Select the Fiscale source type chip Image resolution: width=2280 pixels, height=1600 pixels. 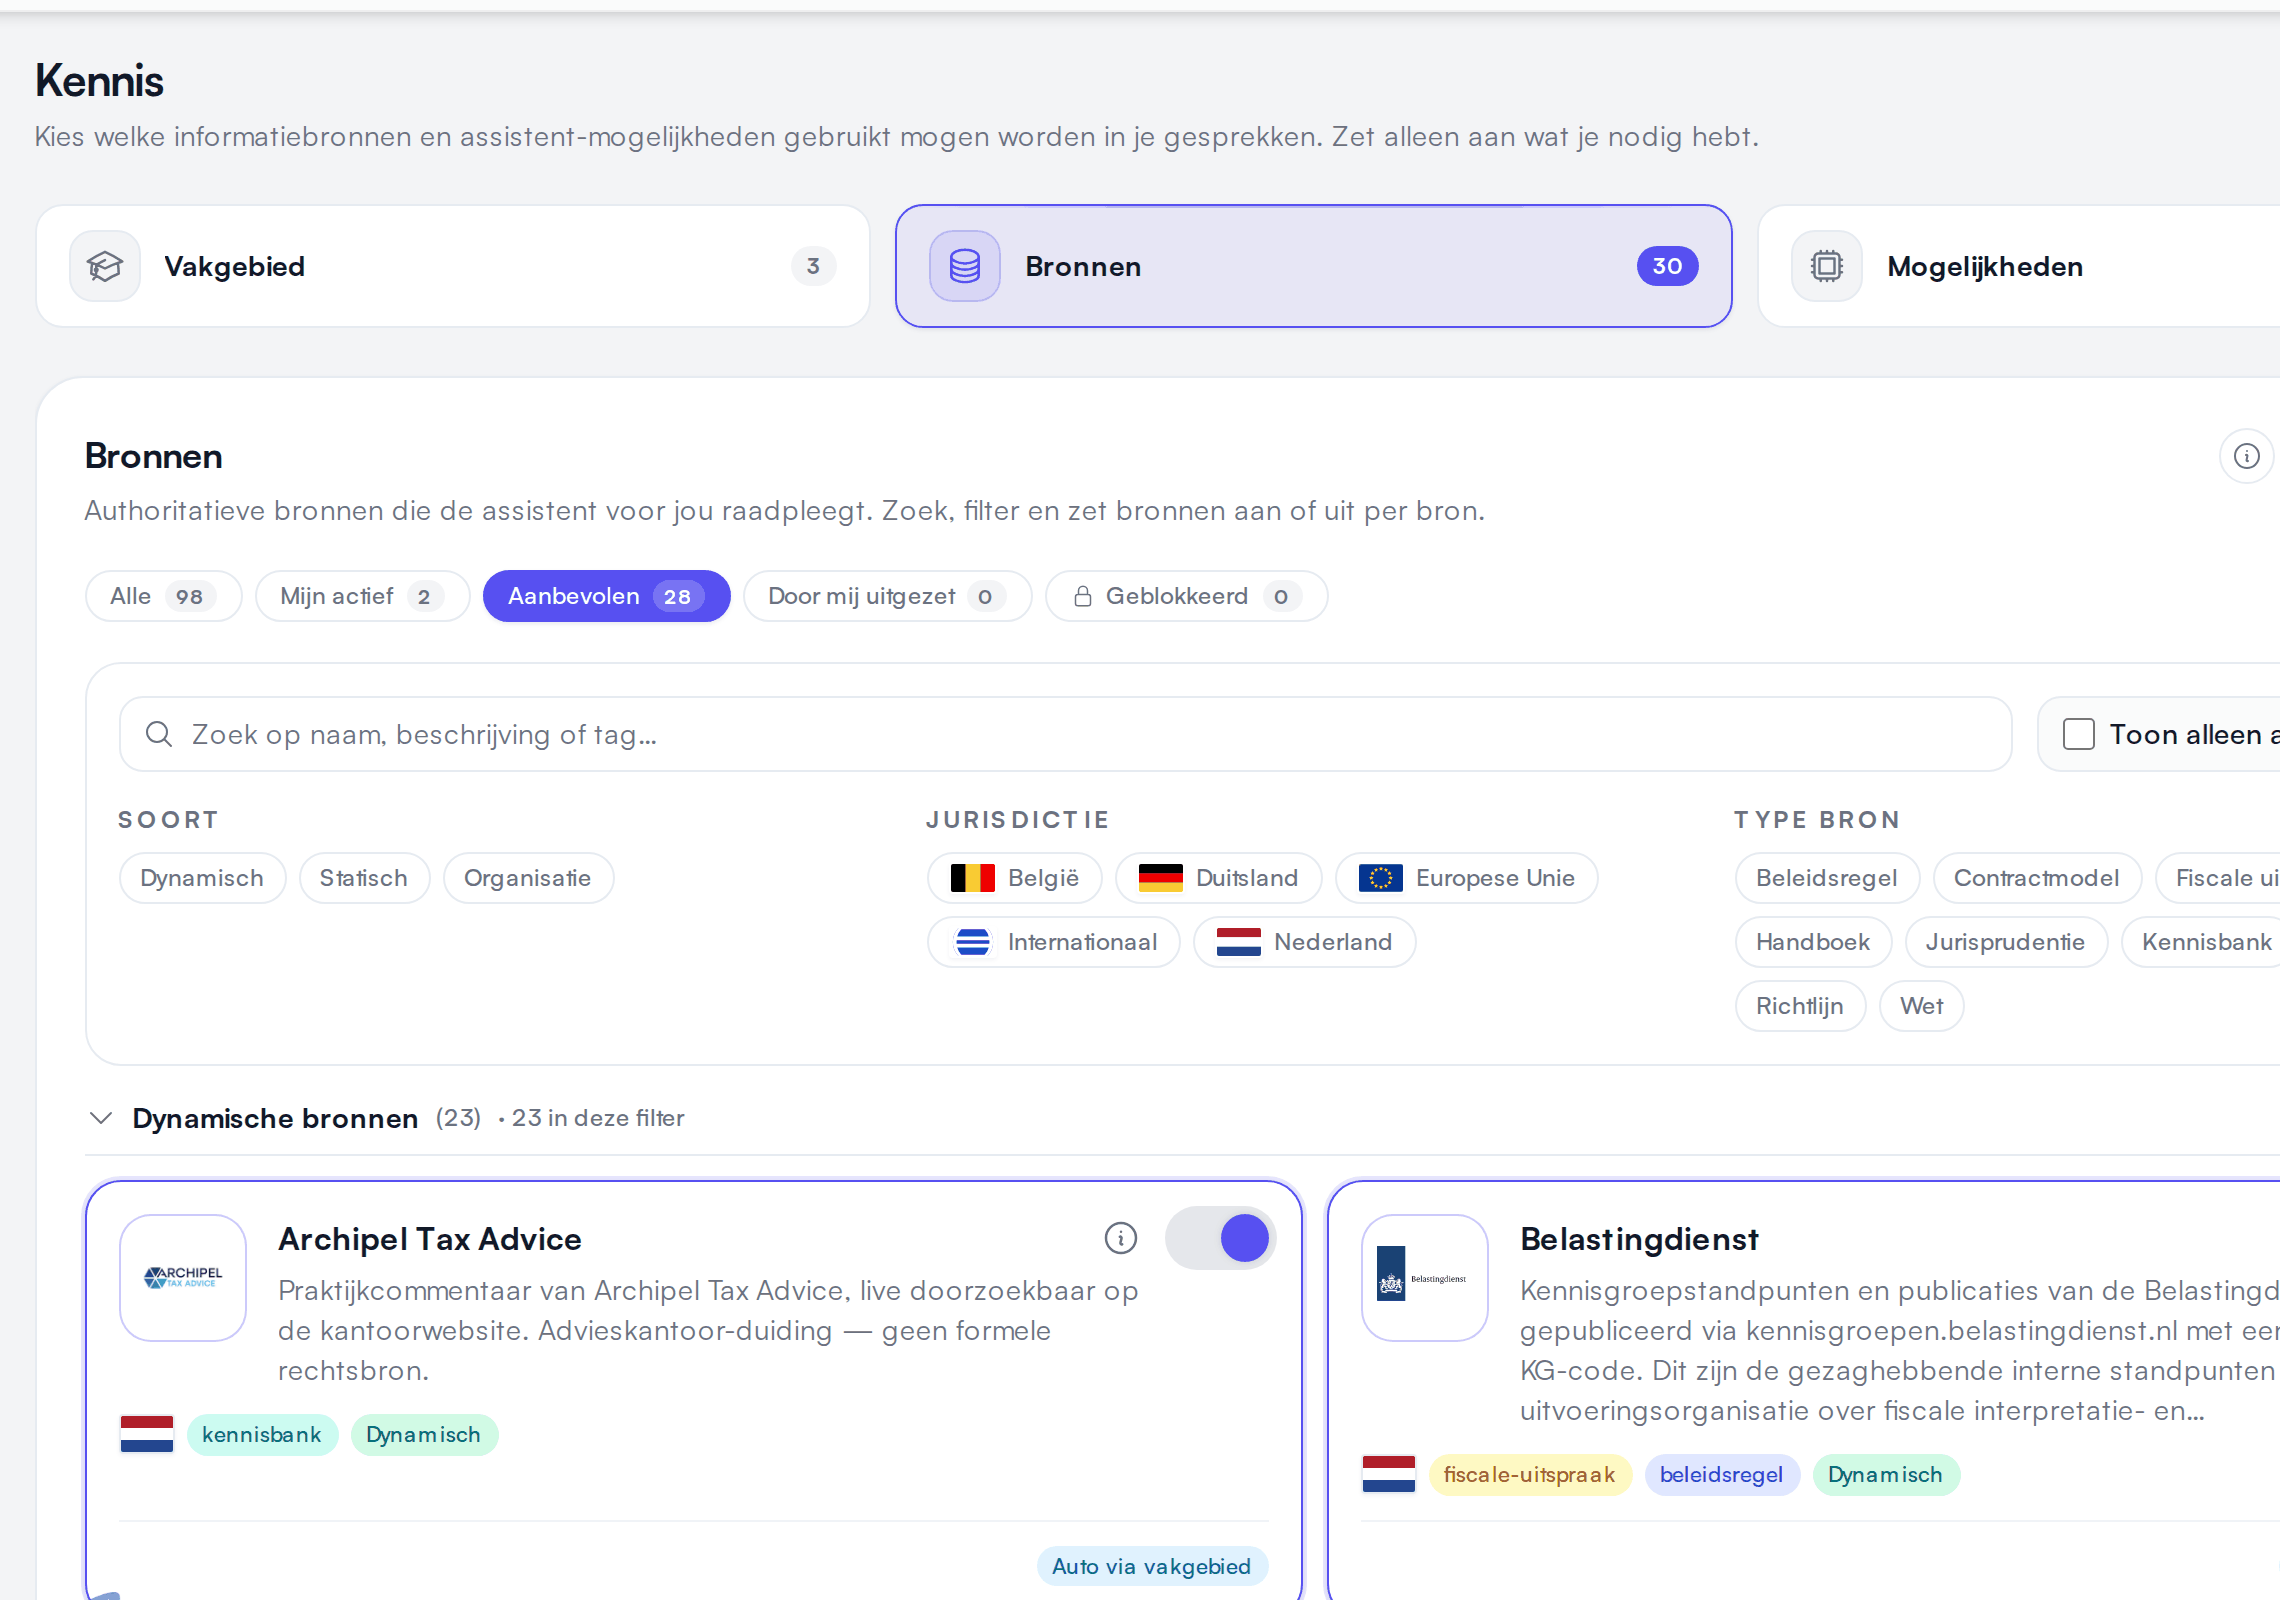click(2218, 878)
